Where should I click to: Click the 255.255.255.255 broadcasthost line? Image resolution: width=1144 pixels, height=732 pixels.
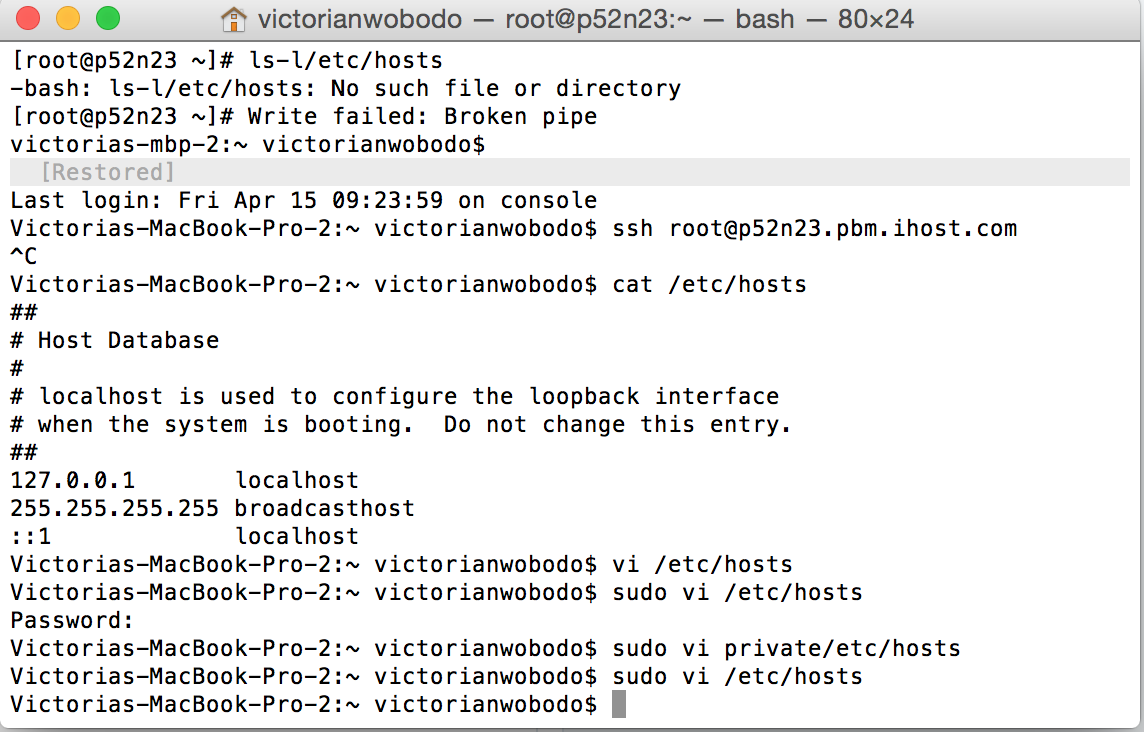click(x=212, y=508)
